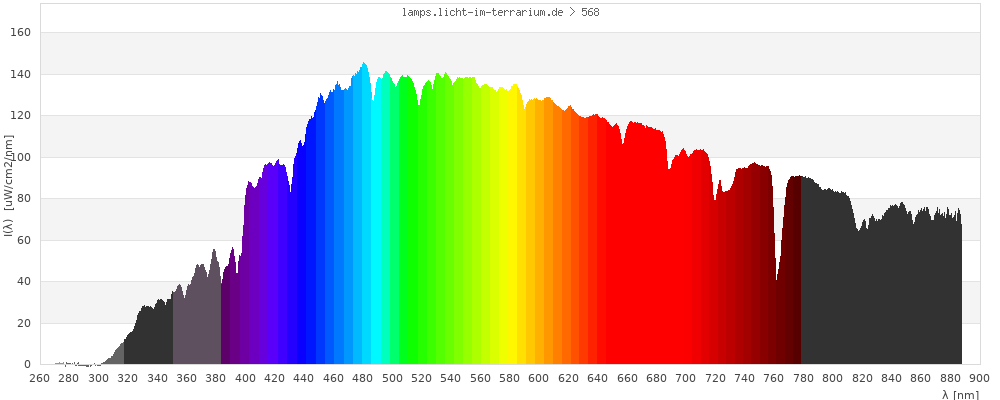Click the 700 wavelength tick label
The width and height of the screenshot is (1000, 400).
pos(686,378)
